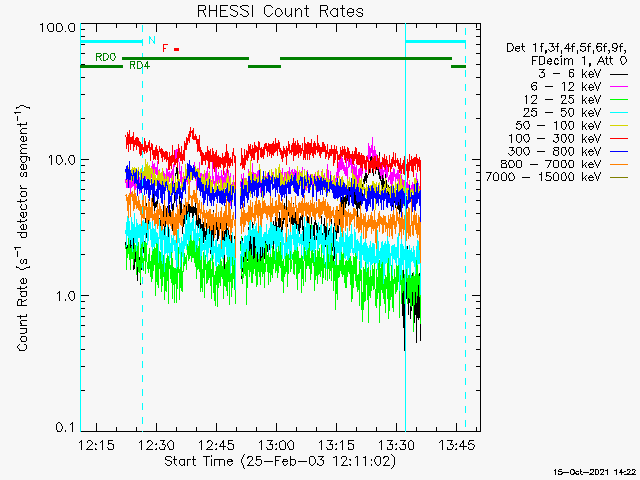Click black line swatch for 3 - 6 keV

point(619,74)
